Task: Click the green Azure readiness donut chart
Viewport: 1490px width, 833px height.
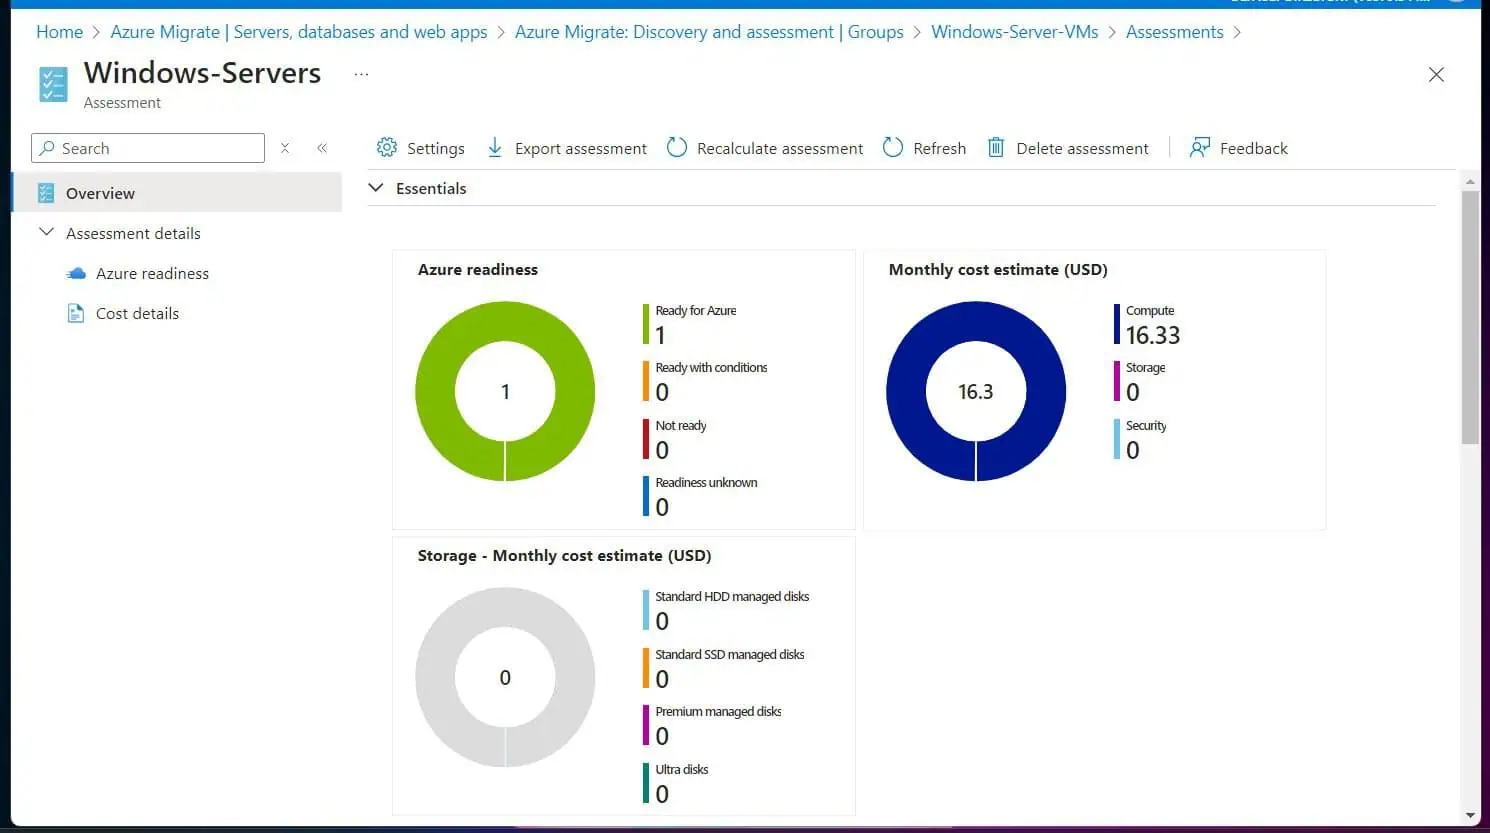Action: tap(435, 391)
